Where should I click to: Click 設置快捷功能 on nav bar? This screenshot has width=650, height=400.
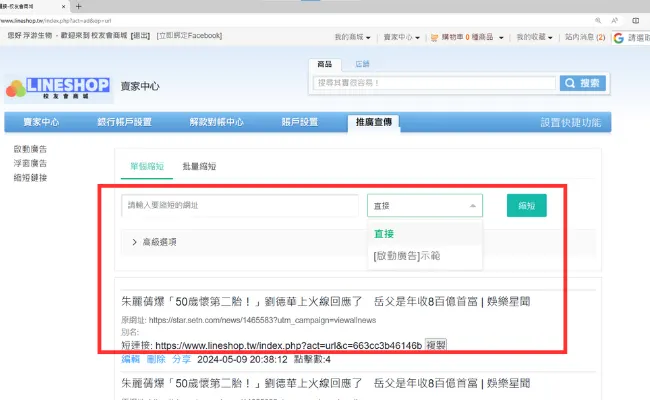(x=570, y=123)
